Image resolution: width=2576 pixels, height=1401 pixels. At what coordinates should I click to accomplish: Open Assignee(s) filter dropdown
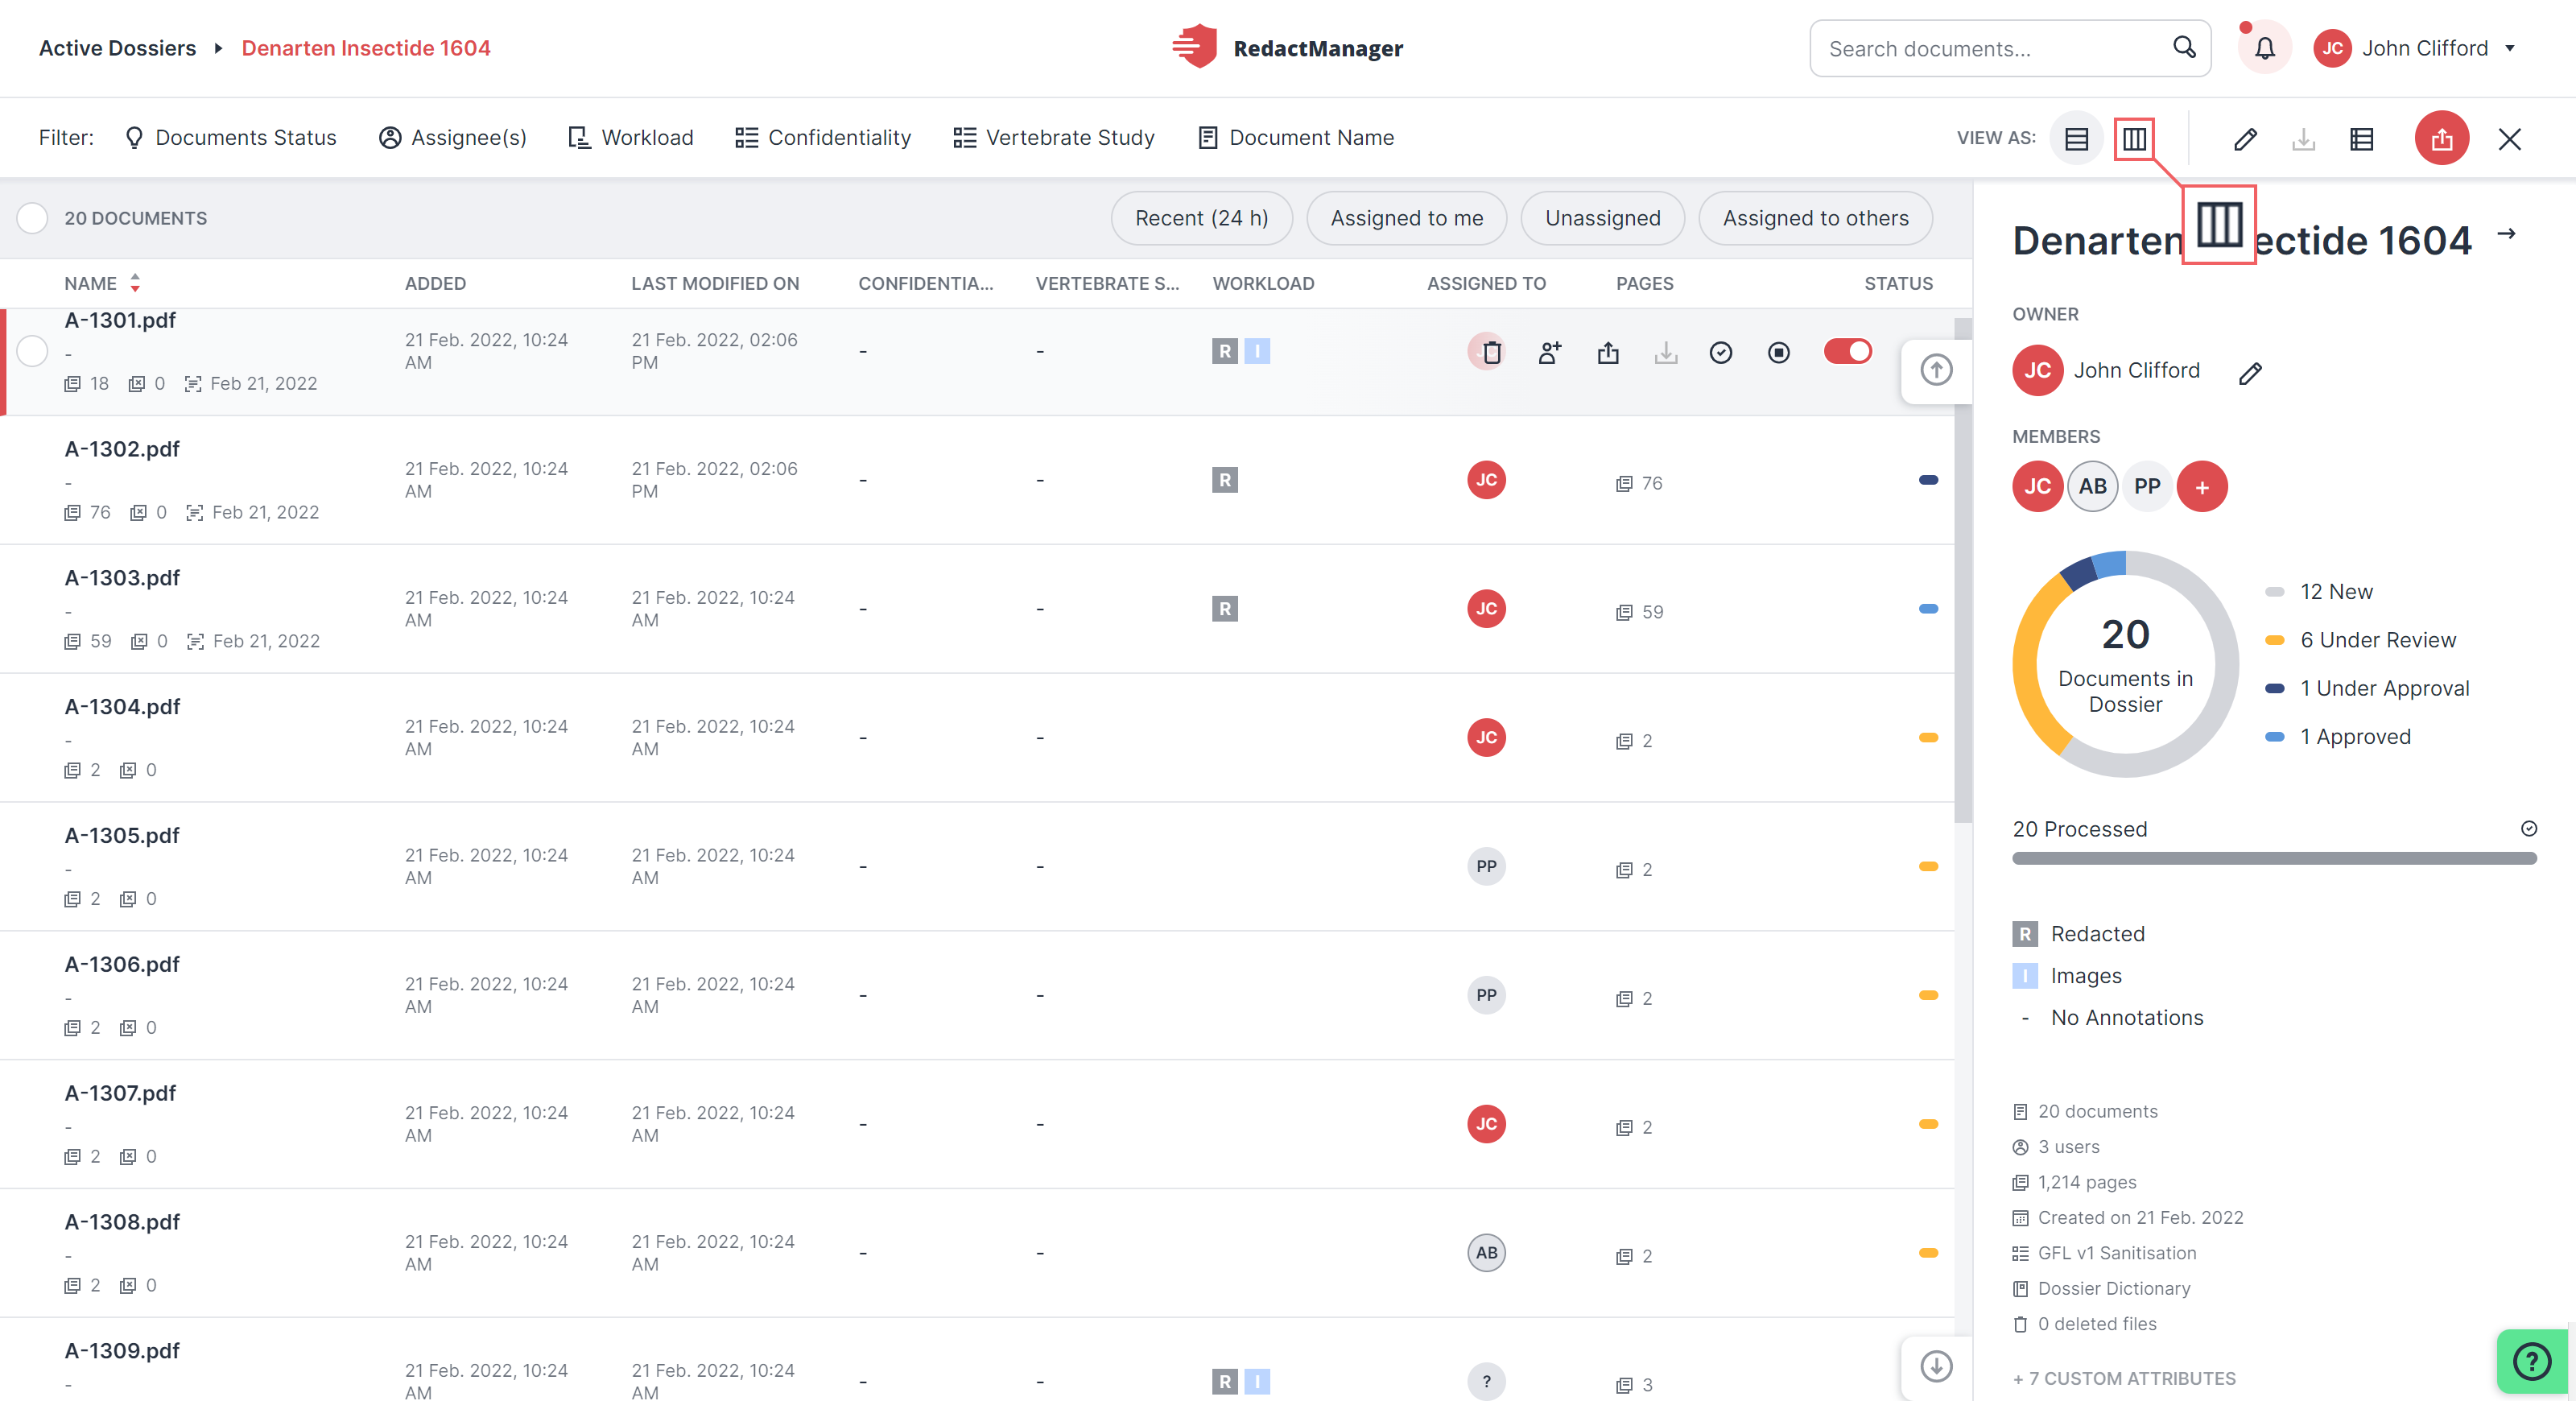[452, 138]
